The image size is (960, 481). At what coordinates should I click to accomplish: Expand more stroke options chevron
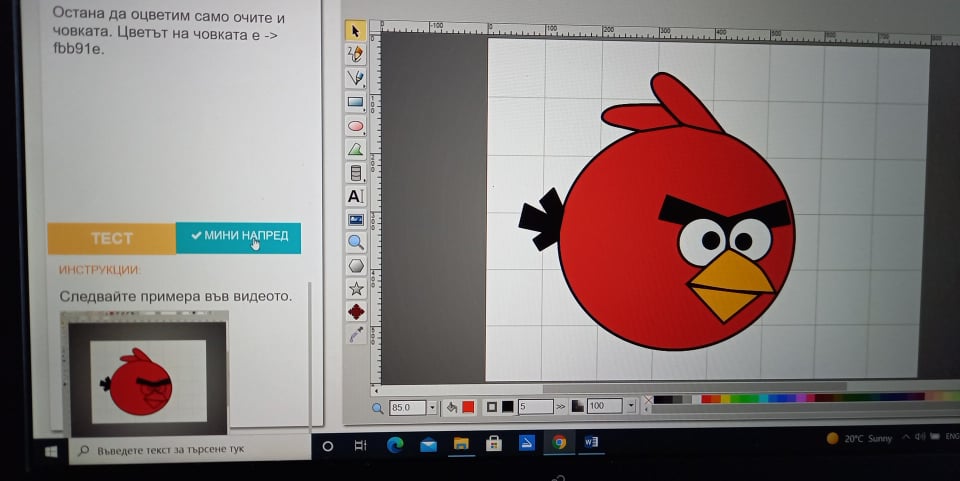(561, 407)
